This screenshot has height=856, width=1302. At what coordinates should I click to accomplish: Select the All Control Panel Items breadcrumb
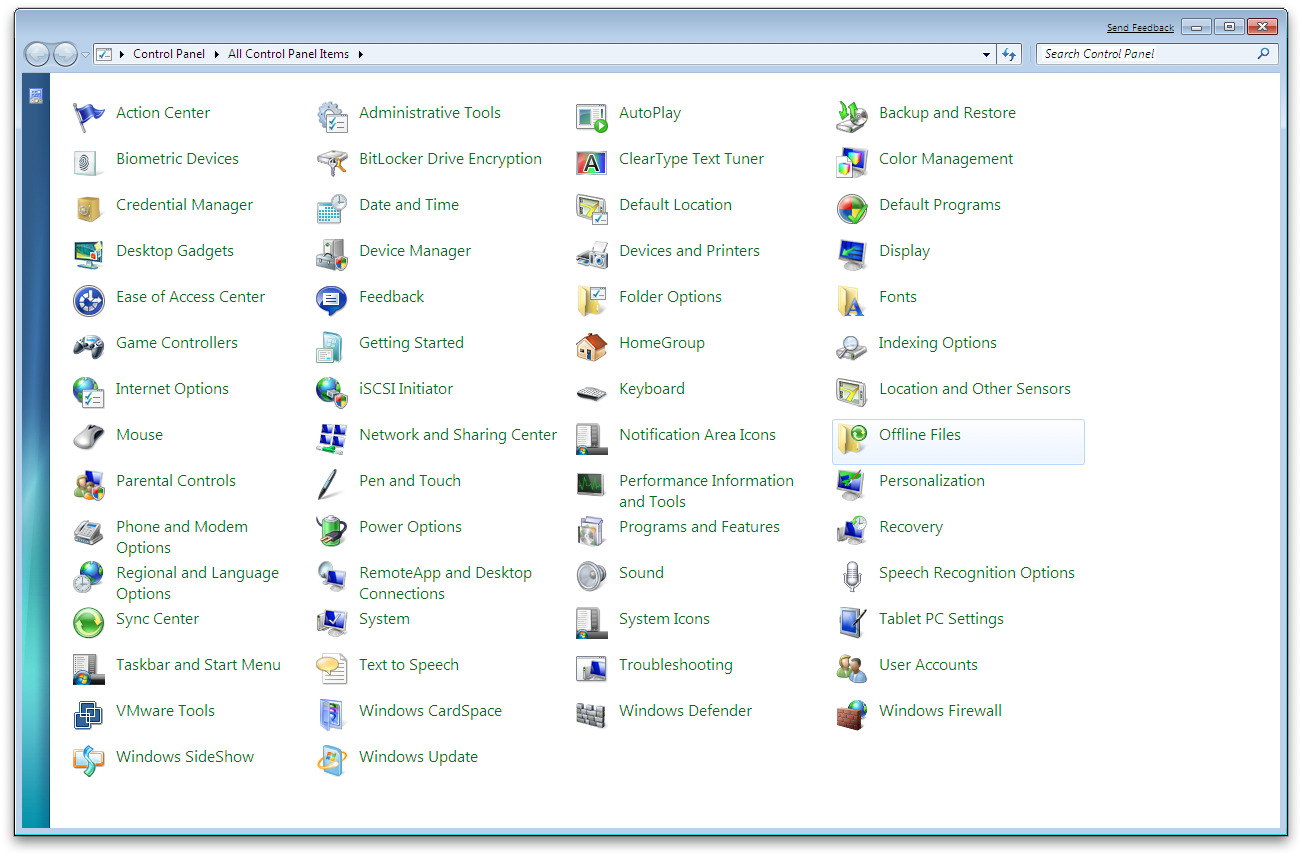tap(288, 54)
